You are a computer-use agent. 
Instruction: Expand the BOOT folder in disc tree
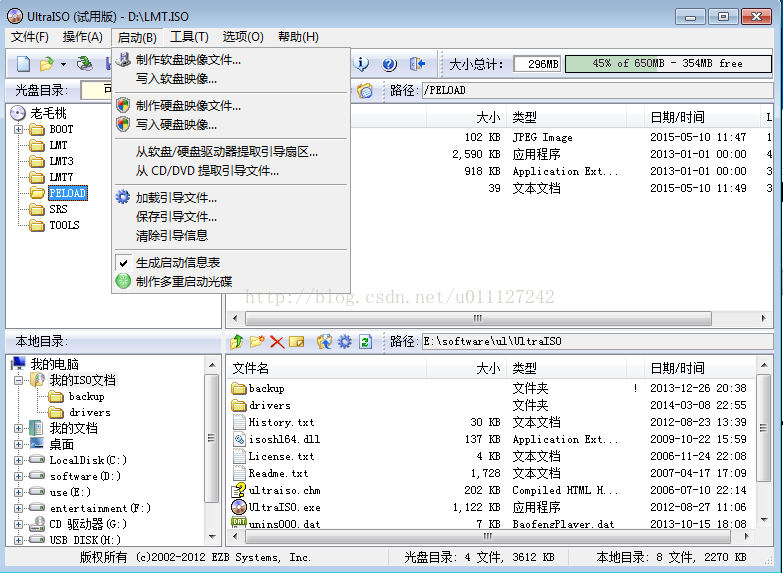point(19,129)
